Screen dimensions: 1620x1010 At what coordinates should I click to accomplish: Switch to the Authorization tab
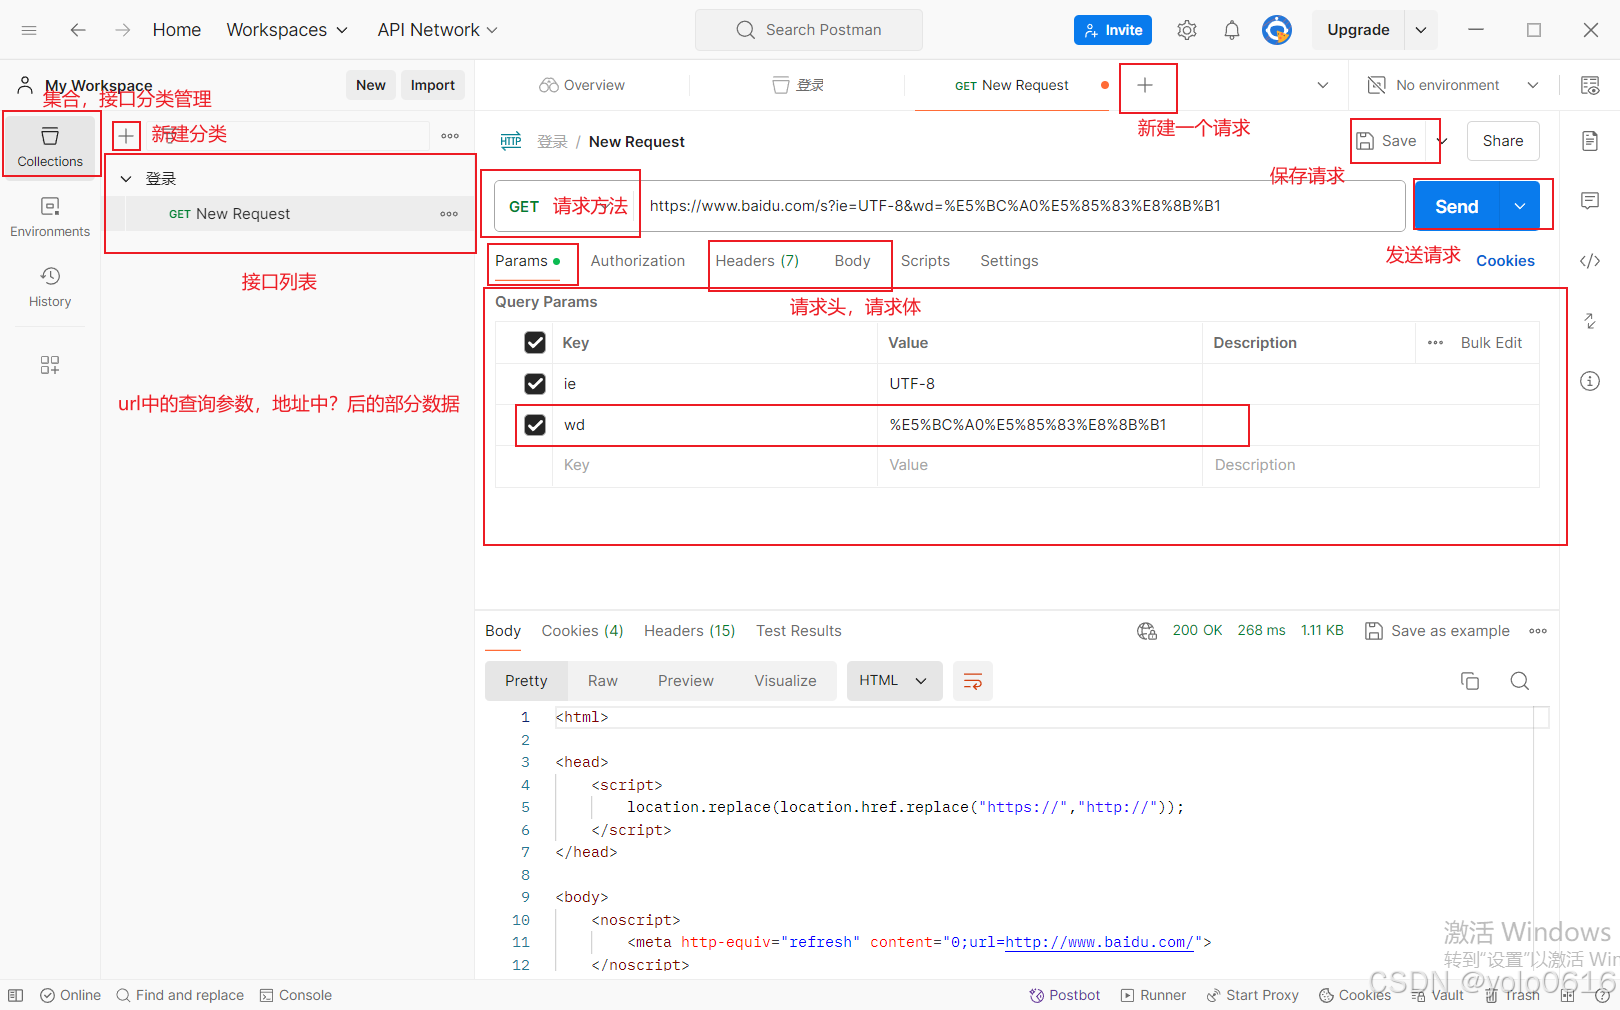[x=638, y=261]
